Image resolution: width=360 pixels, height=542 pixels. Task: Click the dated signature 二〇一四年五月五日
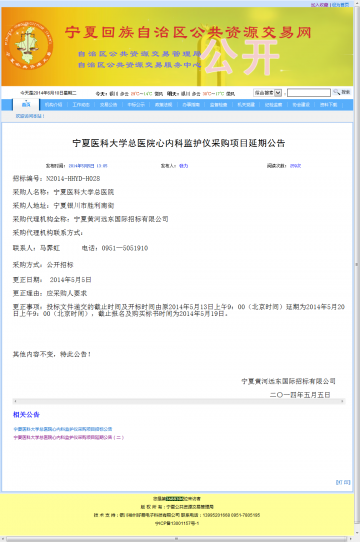300,395
